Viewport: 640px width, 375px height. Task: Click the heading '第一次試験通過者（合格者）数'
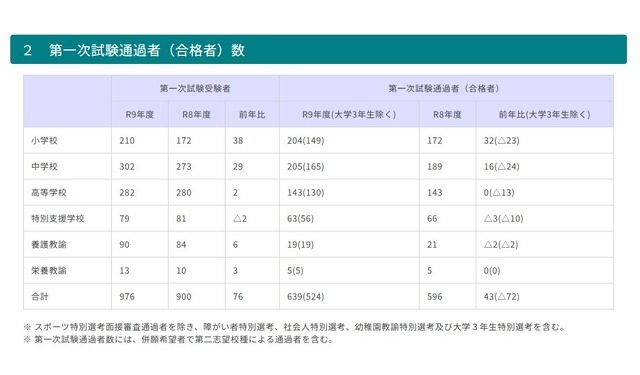pos(147,50)
